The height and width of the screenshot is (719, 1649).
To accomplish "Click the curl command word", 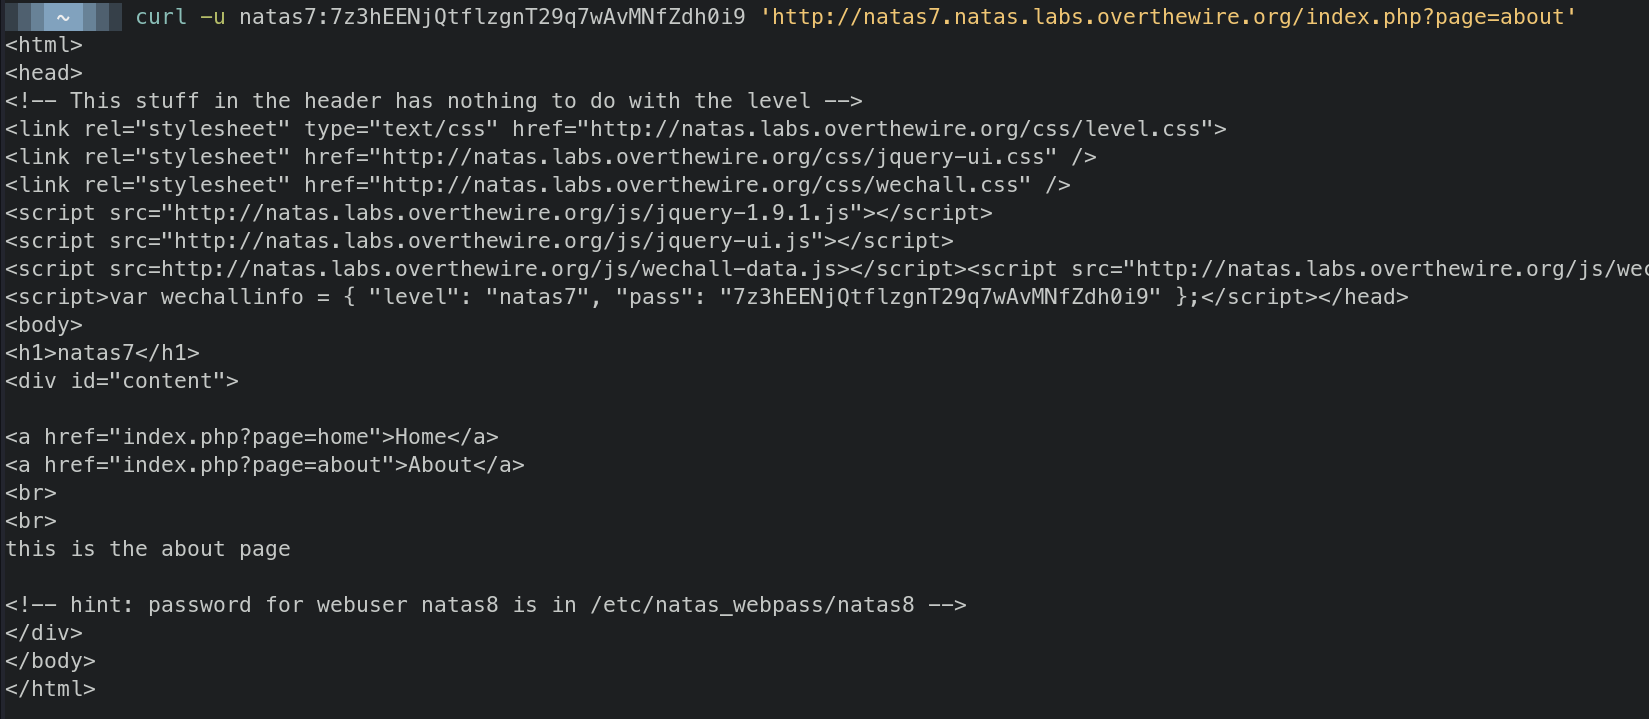I will (x=161, y=17).
